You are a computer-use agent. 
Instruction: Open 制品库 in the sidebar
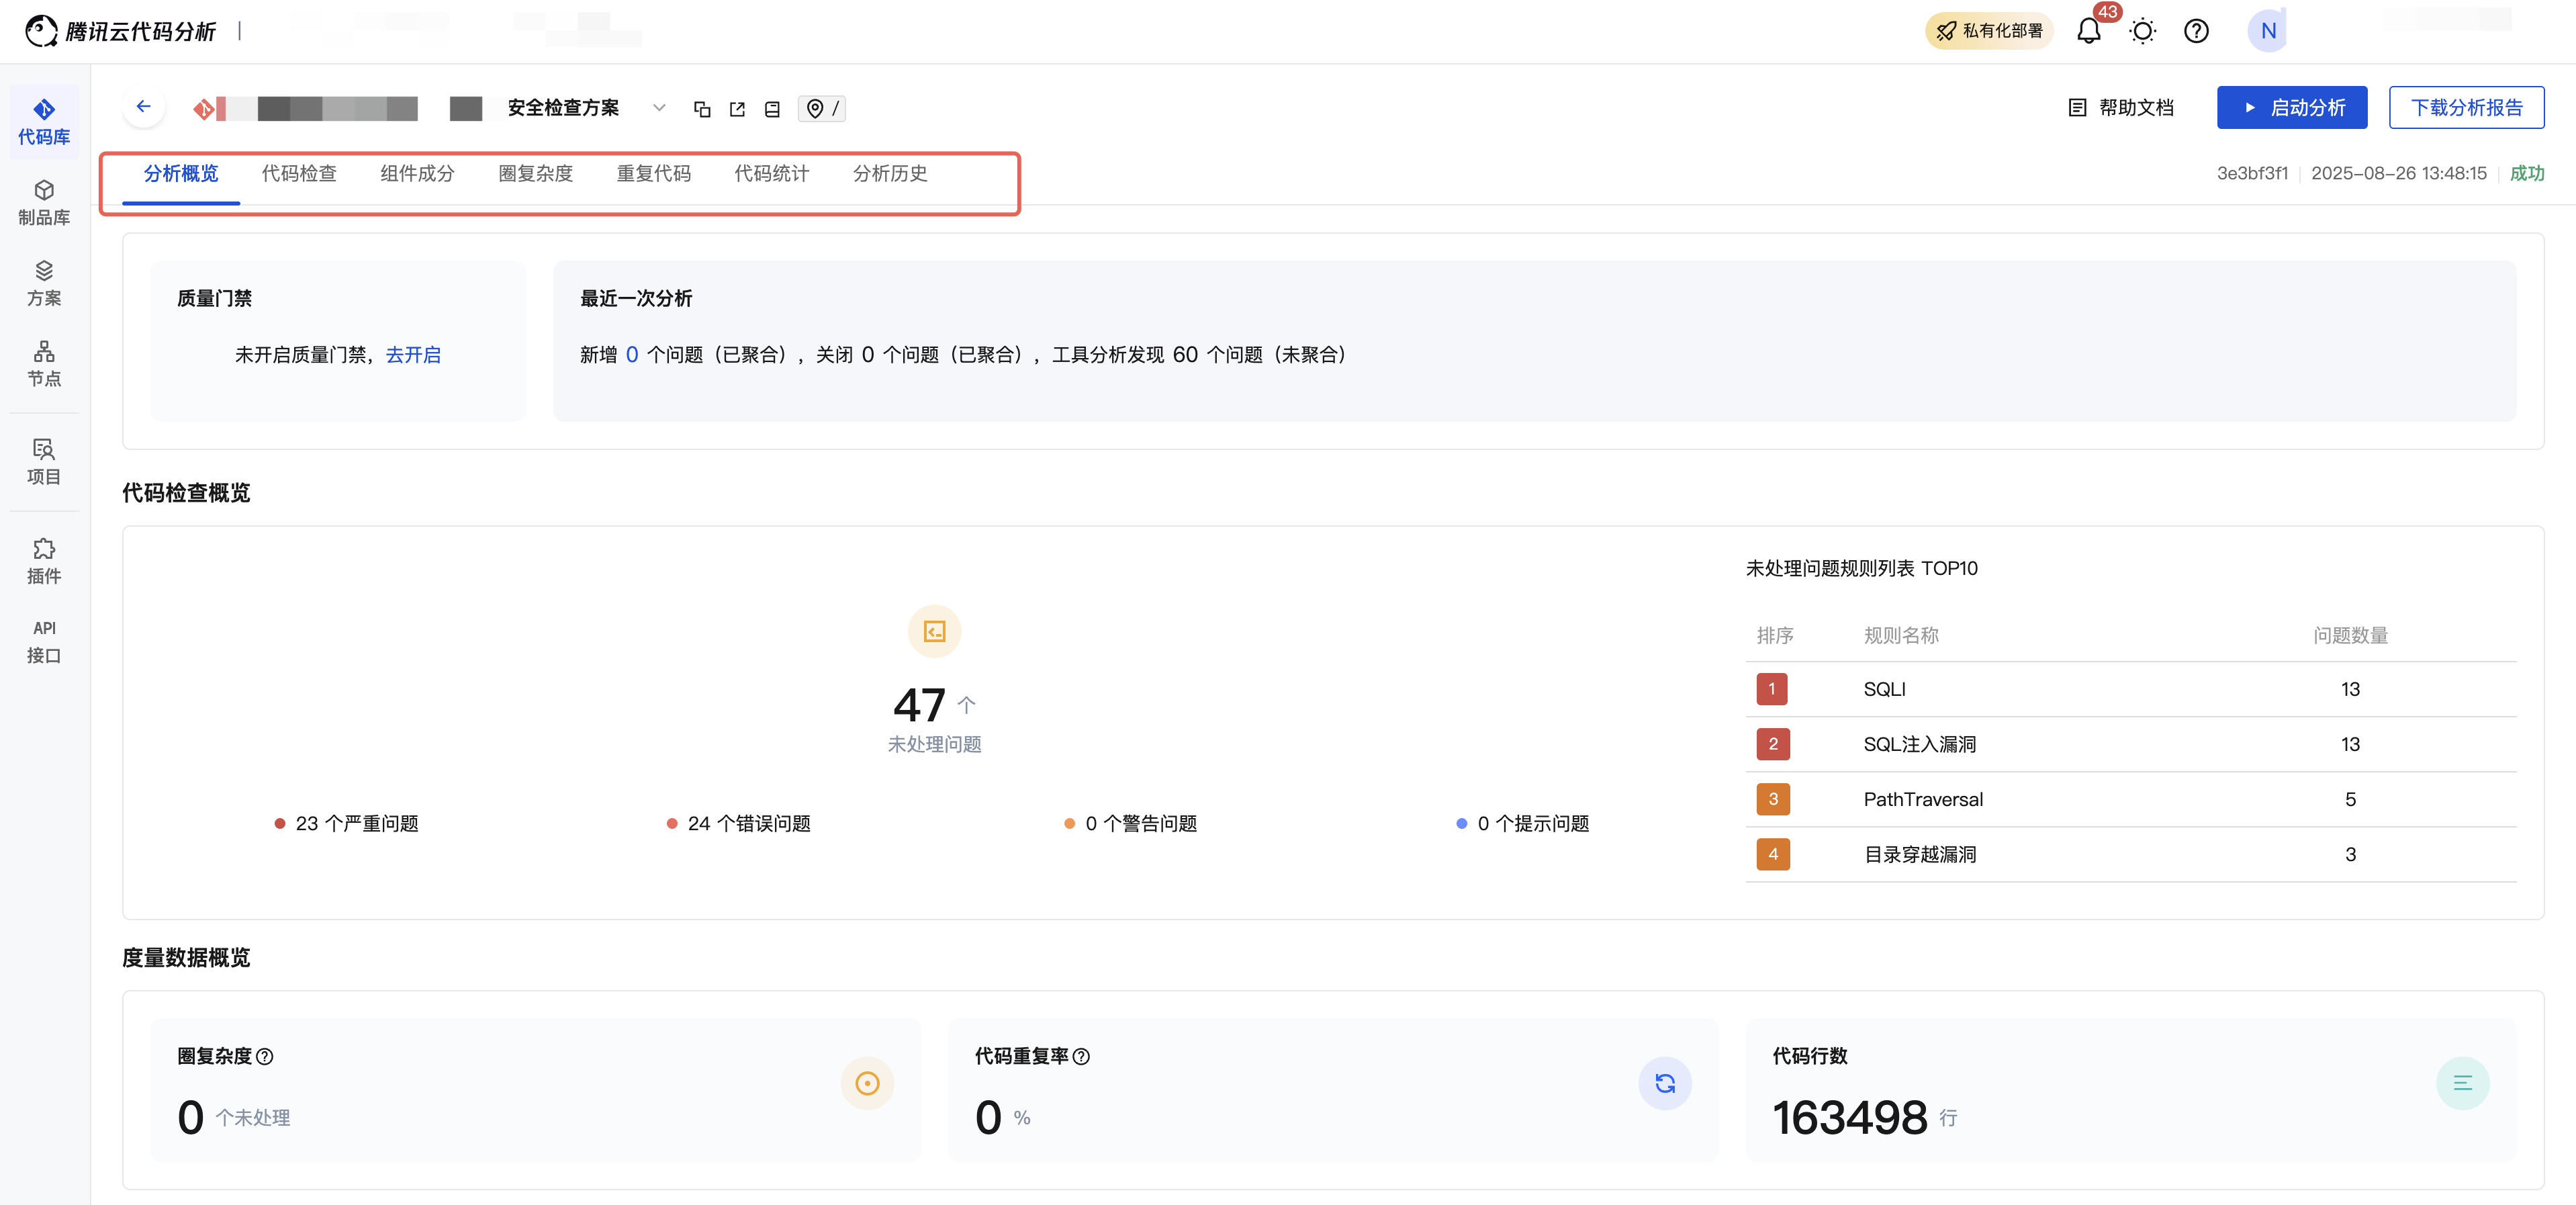click(44, 202)
